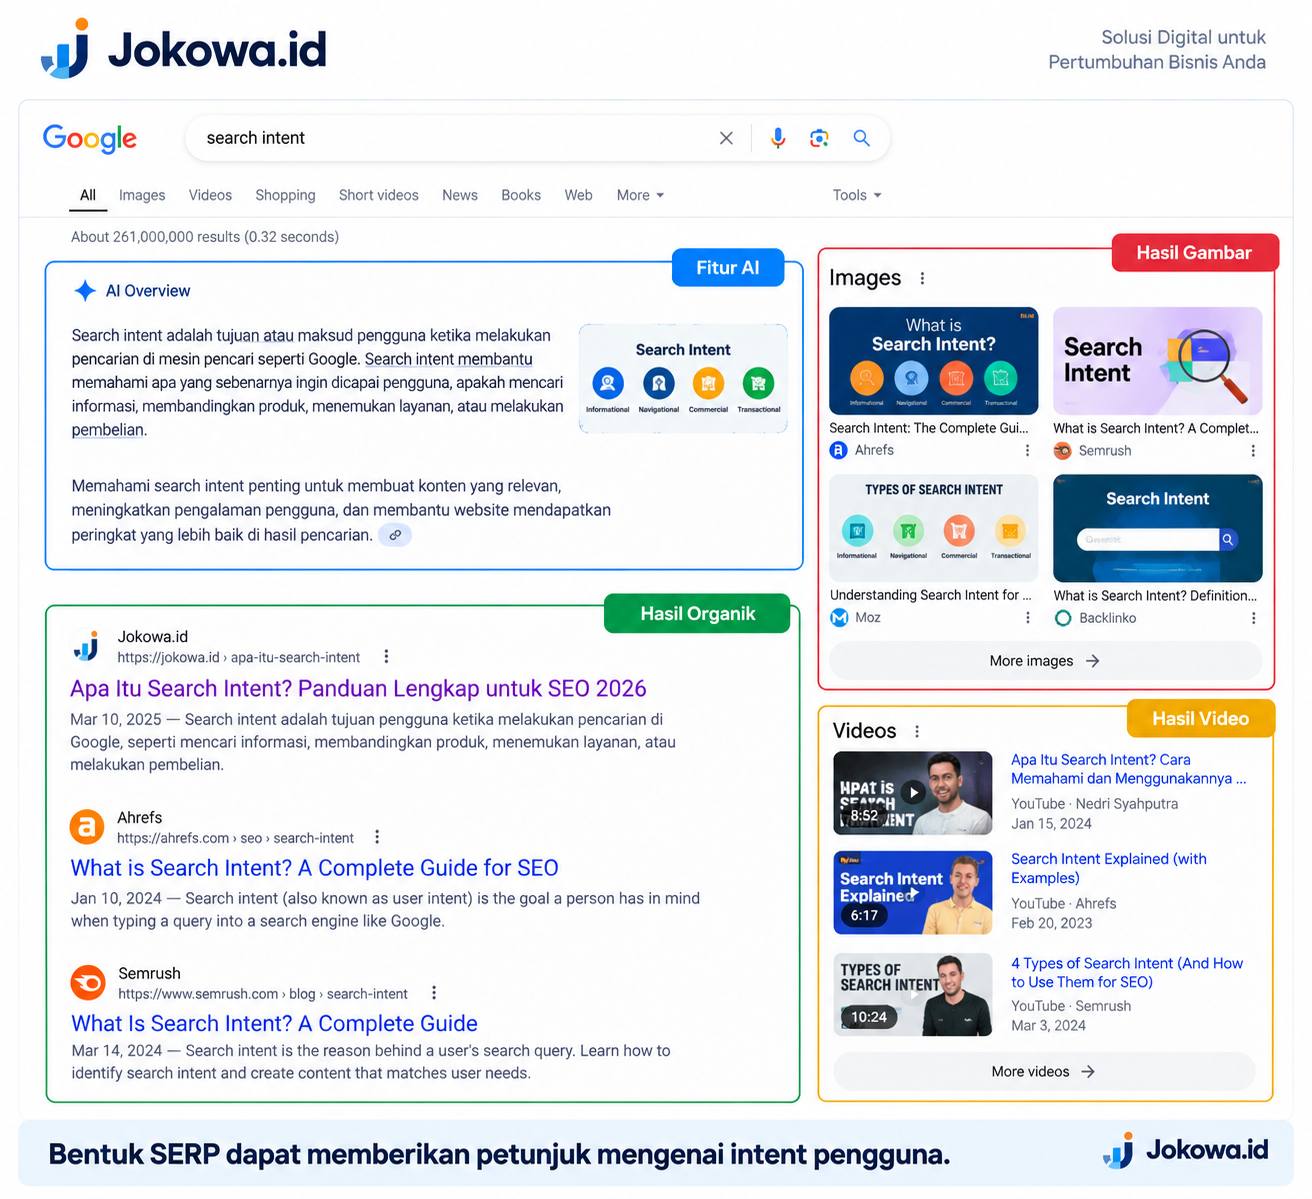The image size is (1312, 1199).
Task: Open options for the Backlinko image result
Action: (x=1254, y=618)
